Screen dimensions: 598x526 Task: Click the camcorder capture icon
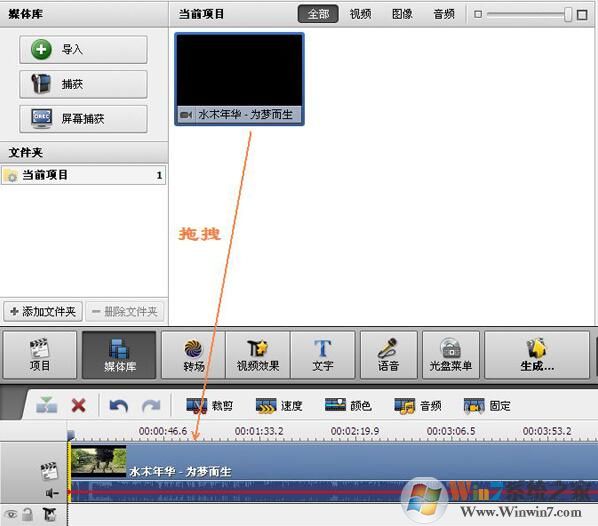[41, 84]
